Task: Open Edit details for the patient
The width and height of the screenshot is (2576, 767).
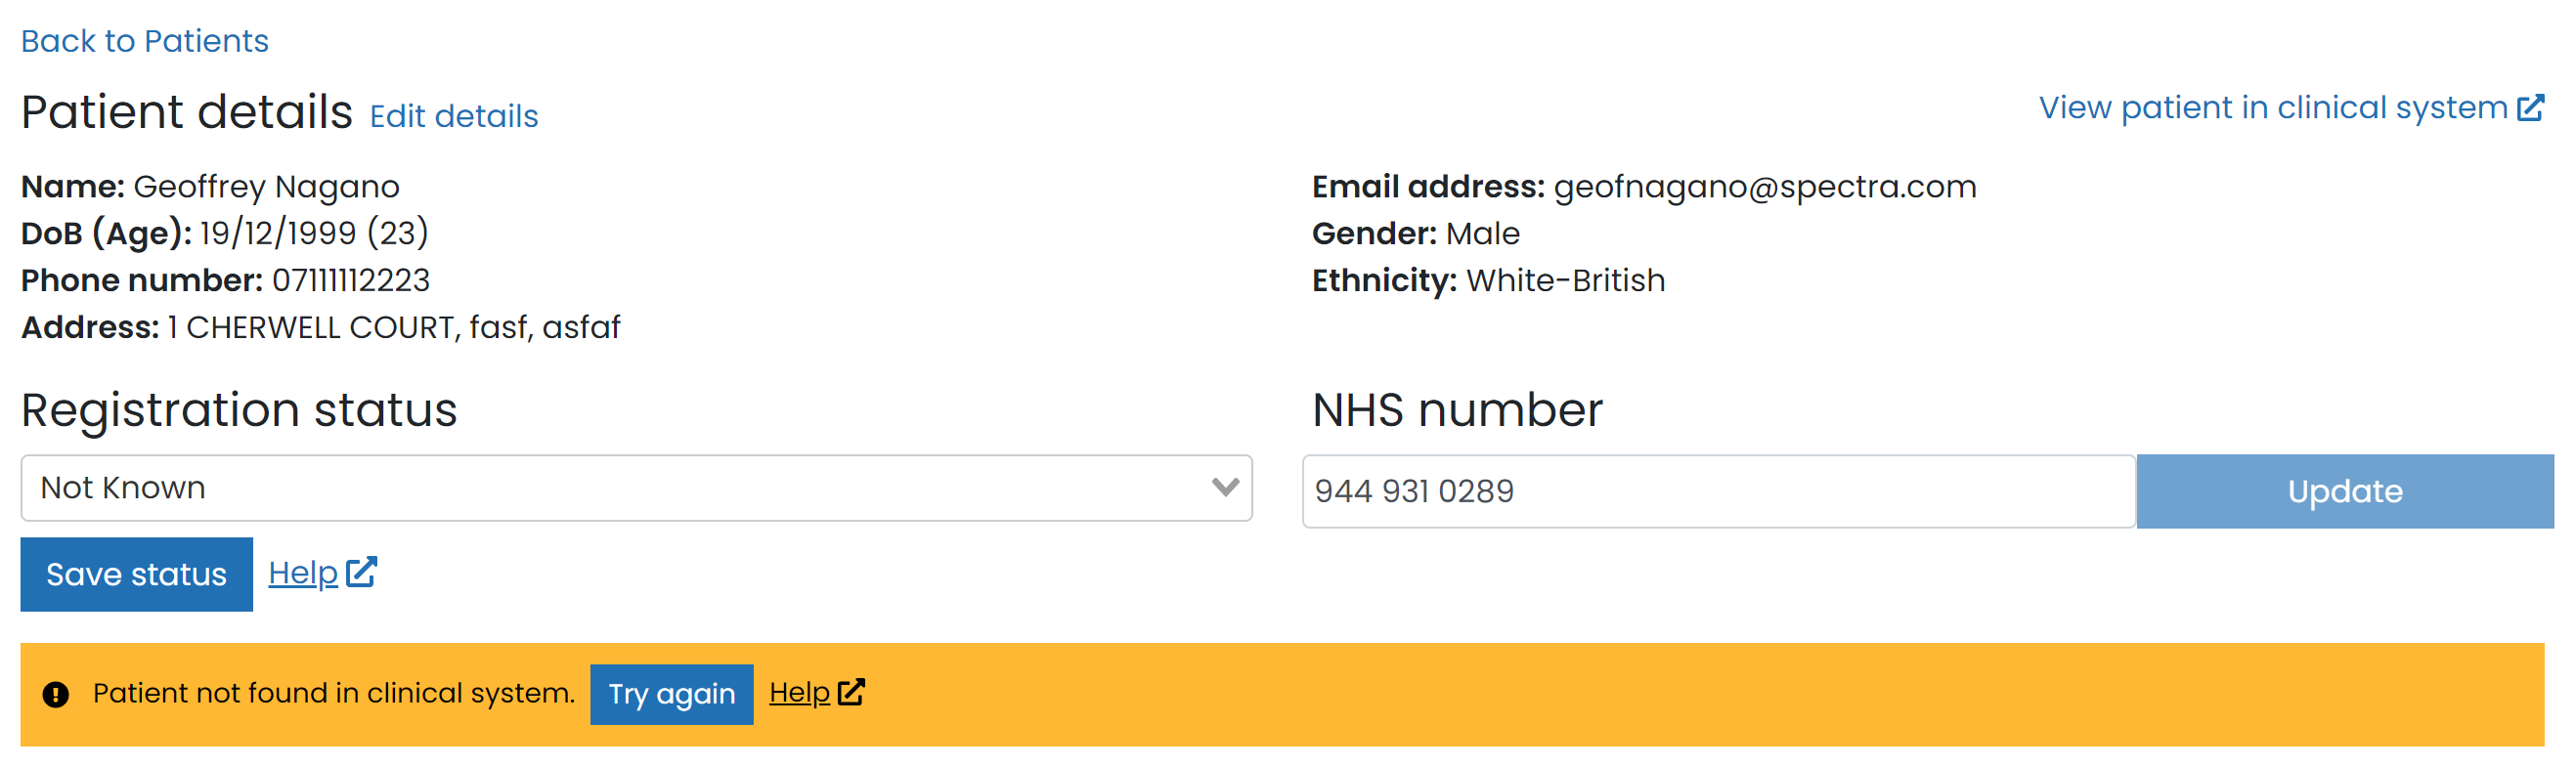Action: click(454, 116)
